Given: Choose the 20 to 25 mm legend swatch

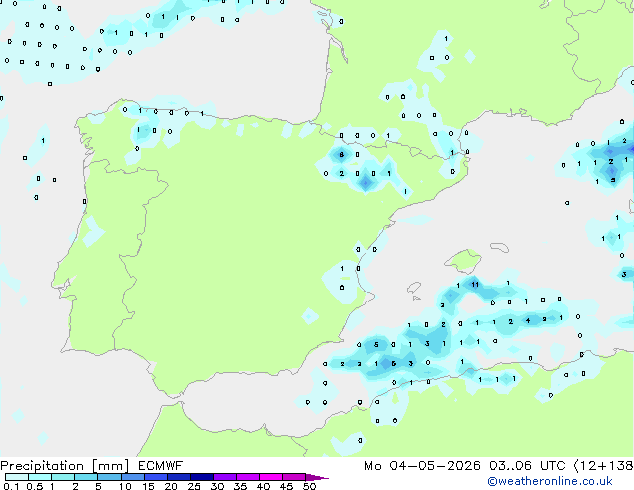Looking at the screenshot, I should [x=178, y=477].
